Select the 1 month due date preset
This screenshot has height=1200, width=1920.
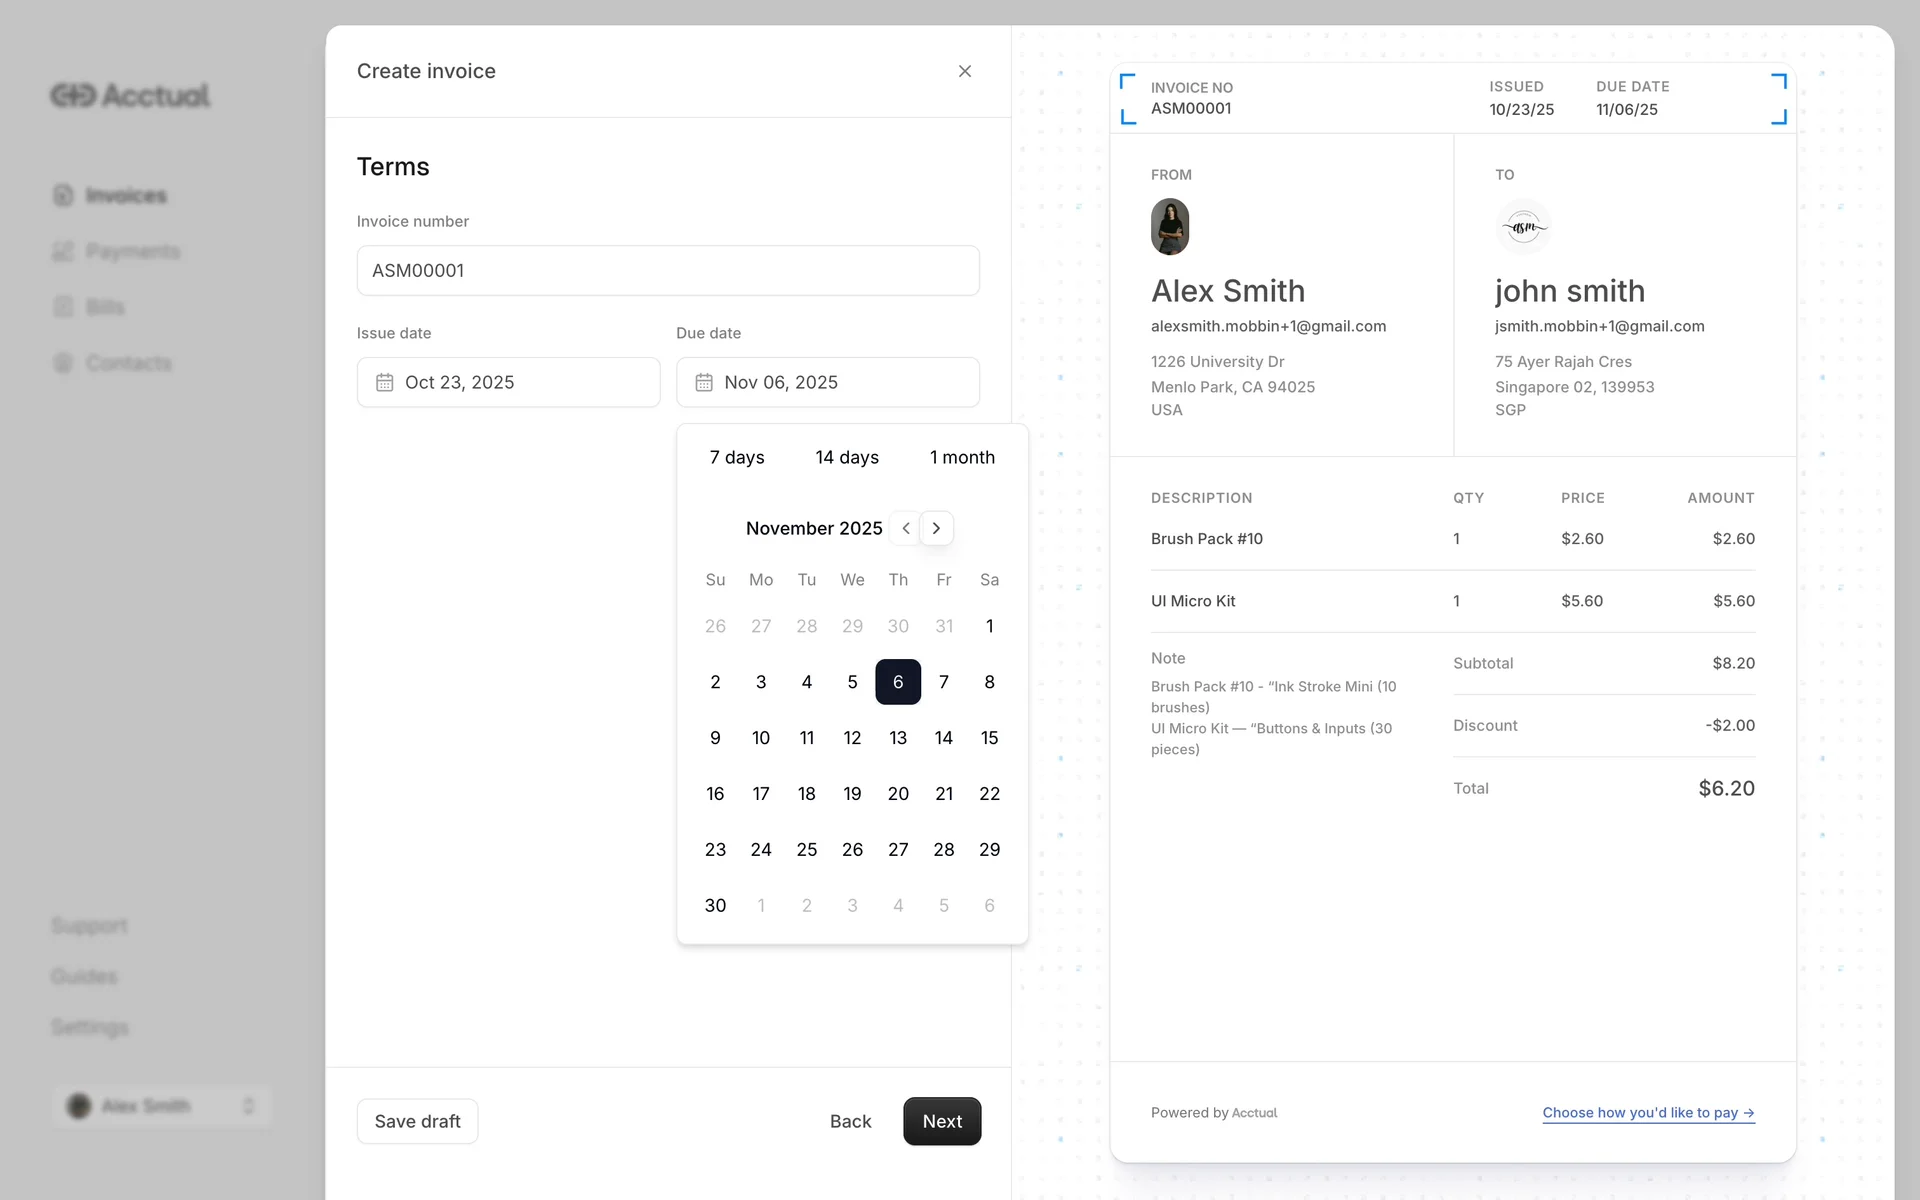(x=962, y=457)
